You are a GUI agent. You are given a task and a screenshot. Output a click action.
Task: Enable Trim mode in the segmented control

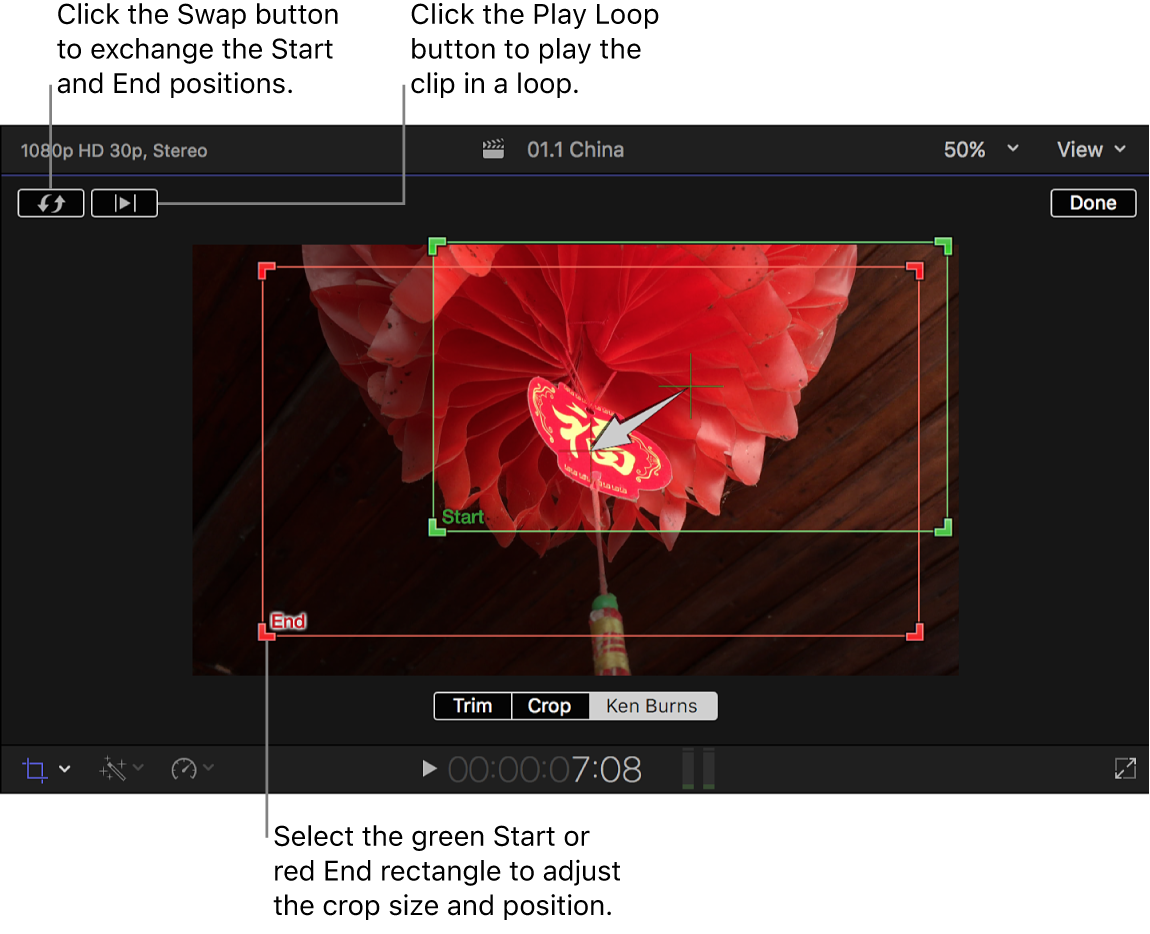click(x=471, y=706)
